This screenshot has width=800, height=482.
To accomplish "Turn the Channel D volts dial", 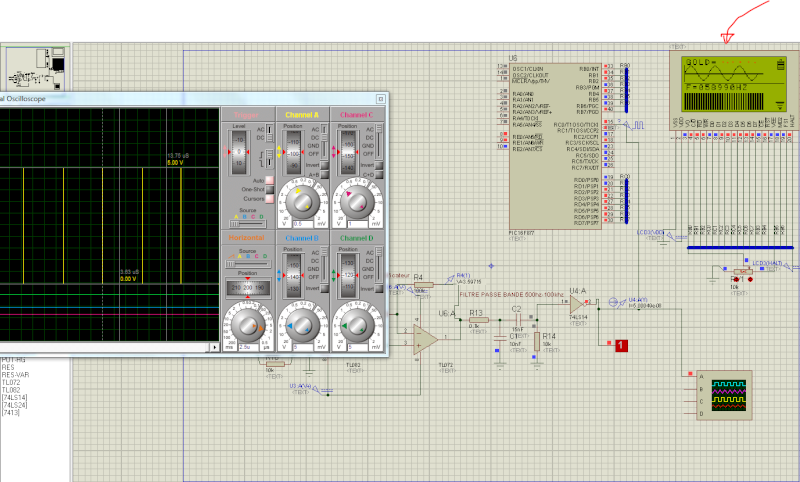I will click(x=356, y=325).
